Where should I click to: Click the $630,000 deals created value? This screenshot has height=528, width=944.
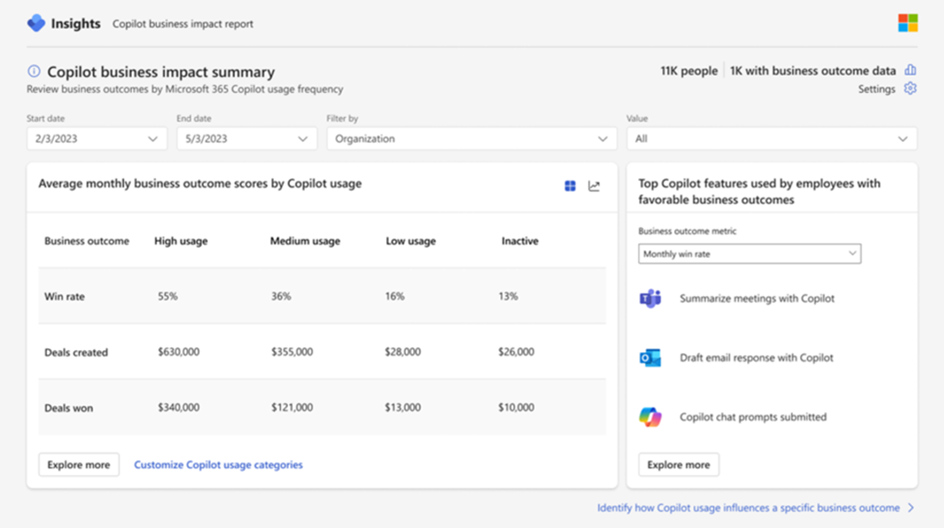tap(178, 352)
